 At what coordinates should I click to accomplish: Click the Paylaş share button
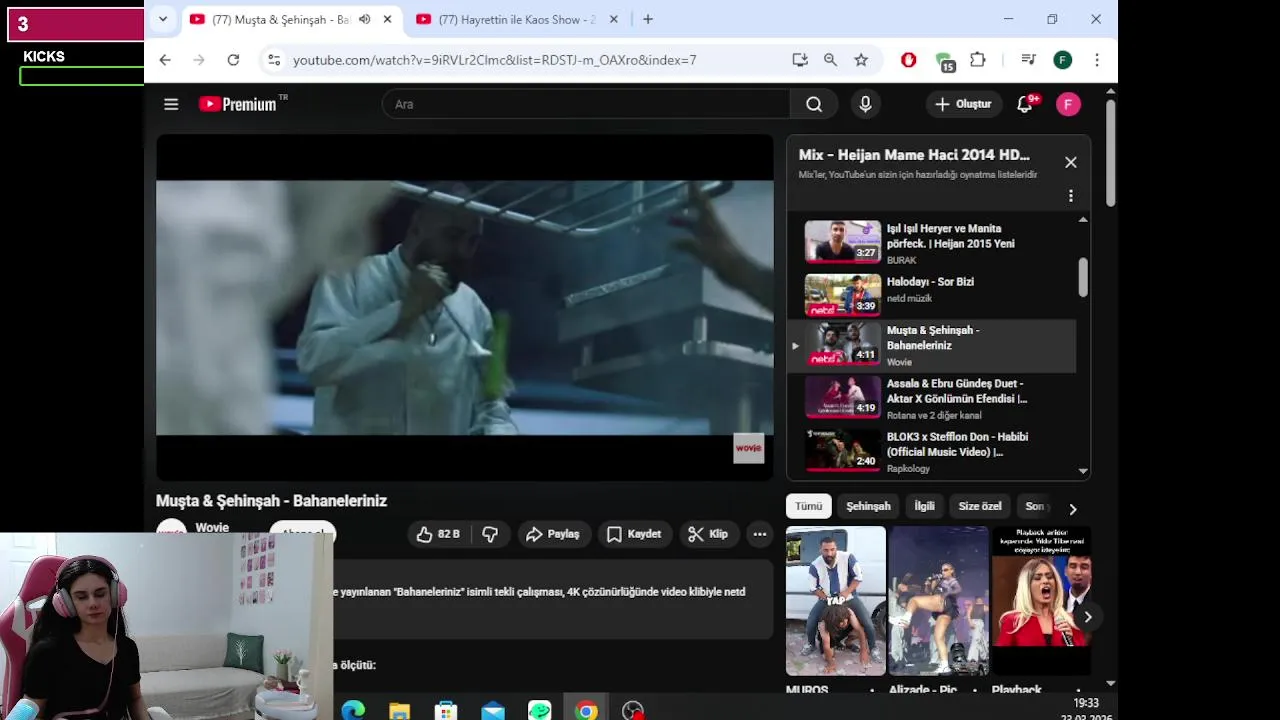pyautogui.click(x=553, y=534)
